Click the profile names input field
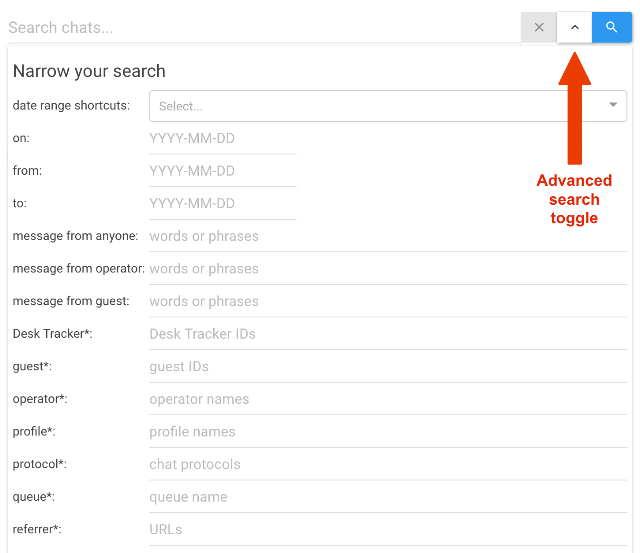Screen dimensions: 640x553 [387, 432]
